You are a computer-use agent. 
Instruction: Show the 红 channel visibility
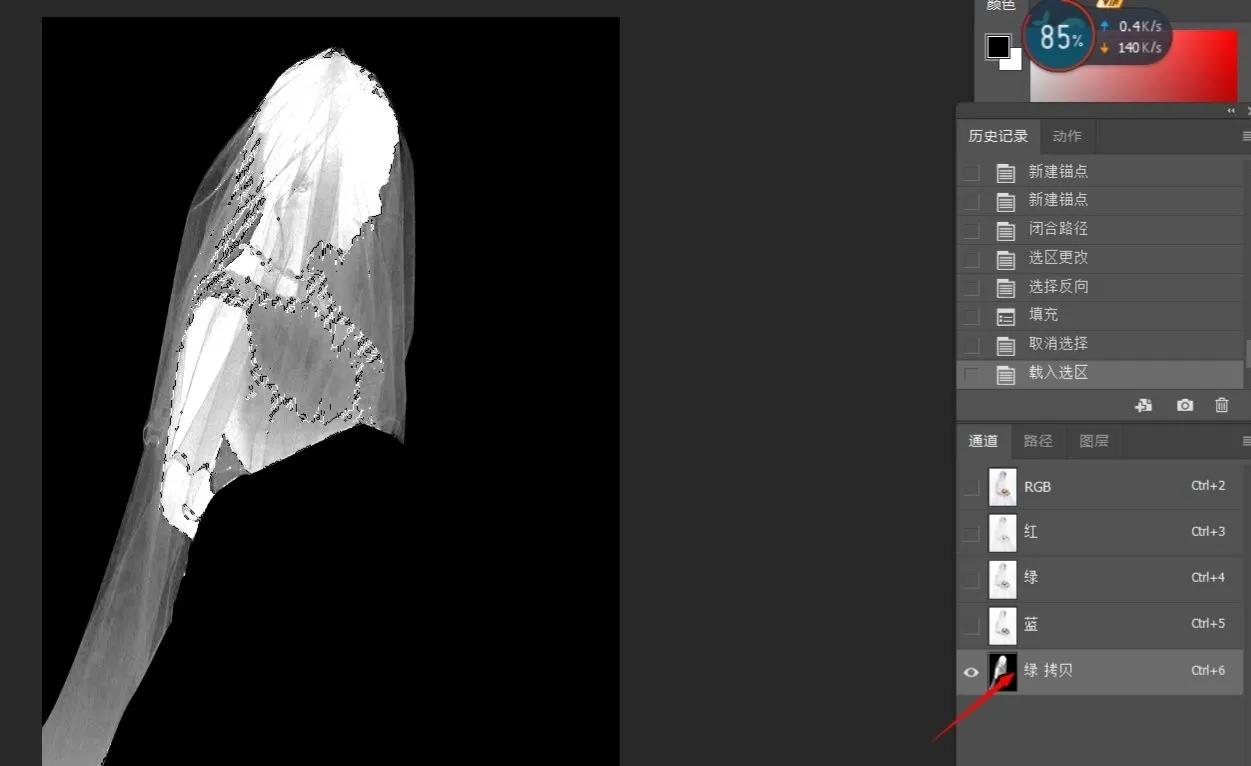(x=971, y=533)
